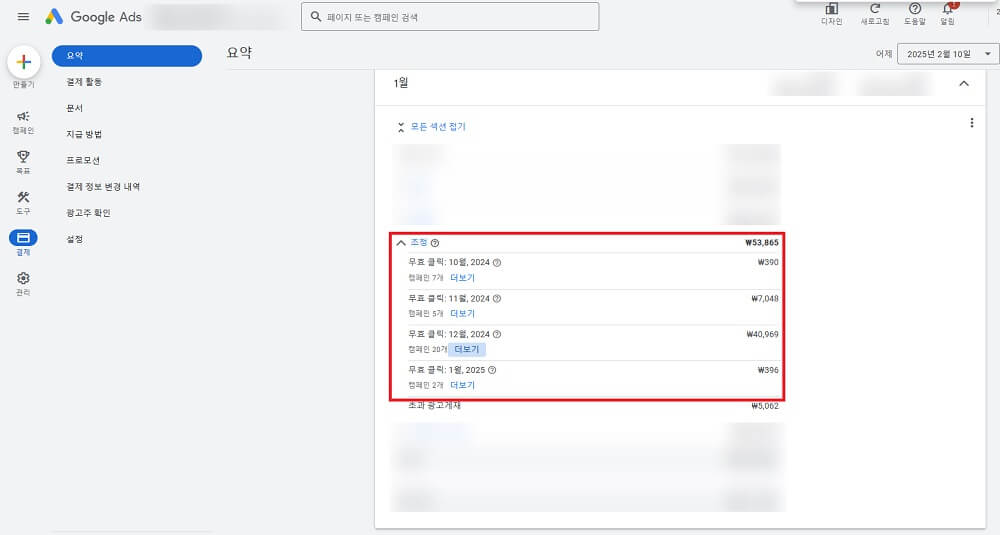Open the 2025년 2월 10일 date dropdown
The width and height of the screenshot is (1000, 535).
(x=948, y=54)
